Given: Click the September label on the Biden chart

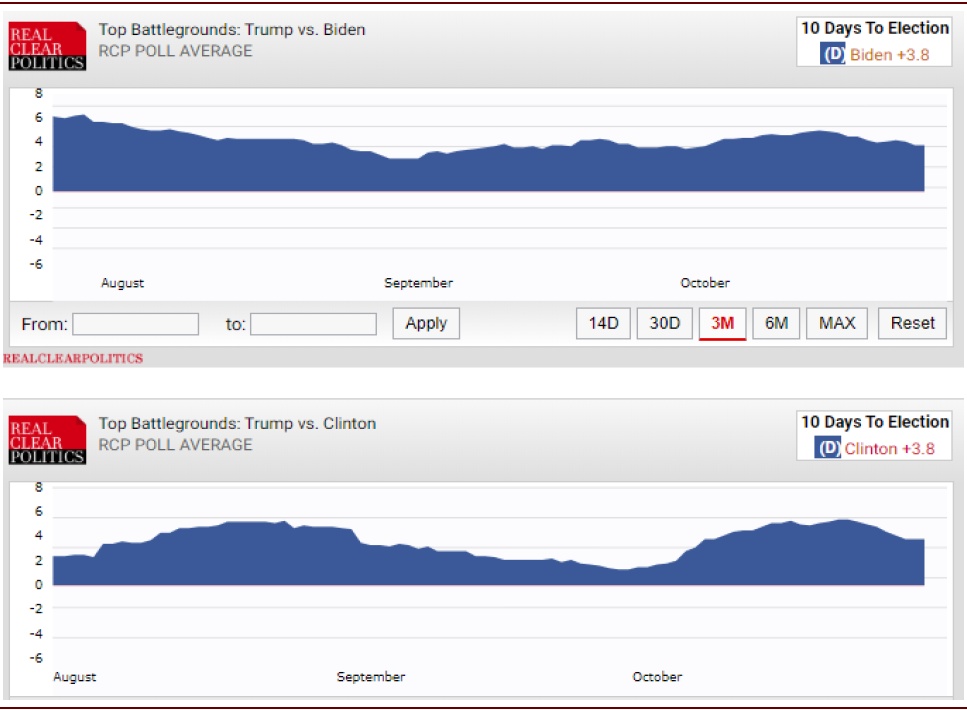Looking at the screenshot, I should [x=418, y=283].
